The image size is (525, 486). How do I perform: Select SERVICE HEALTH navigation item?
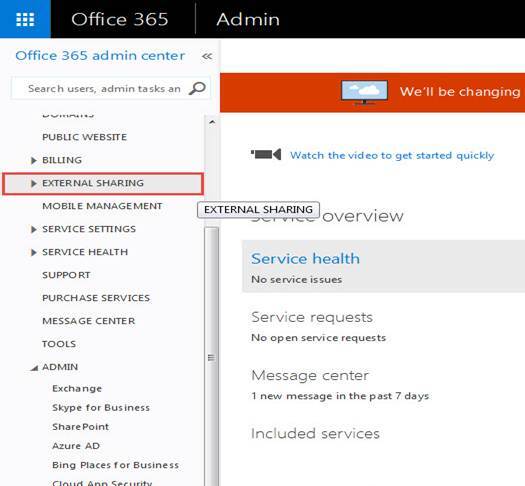pyautogui.click(x=85, y=252)
